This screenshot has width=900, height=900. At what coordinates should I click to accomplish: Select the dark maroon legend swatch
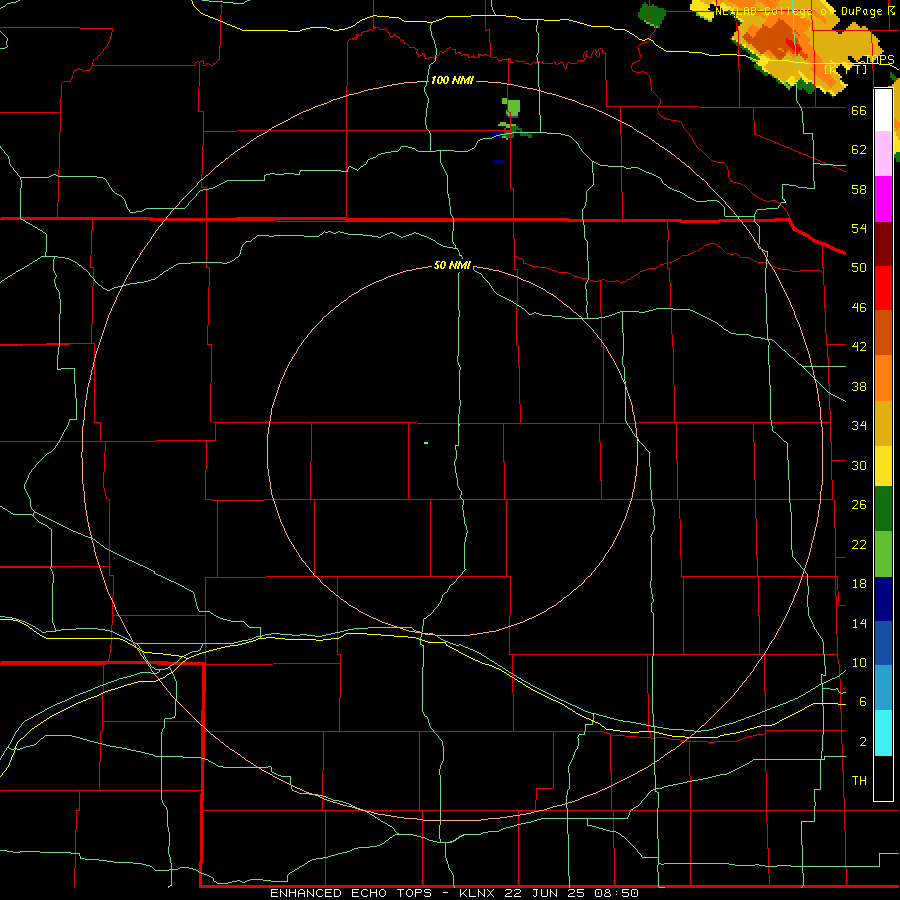883,244
